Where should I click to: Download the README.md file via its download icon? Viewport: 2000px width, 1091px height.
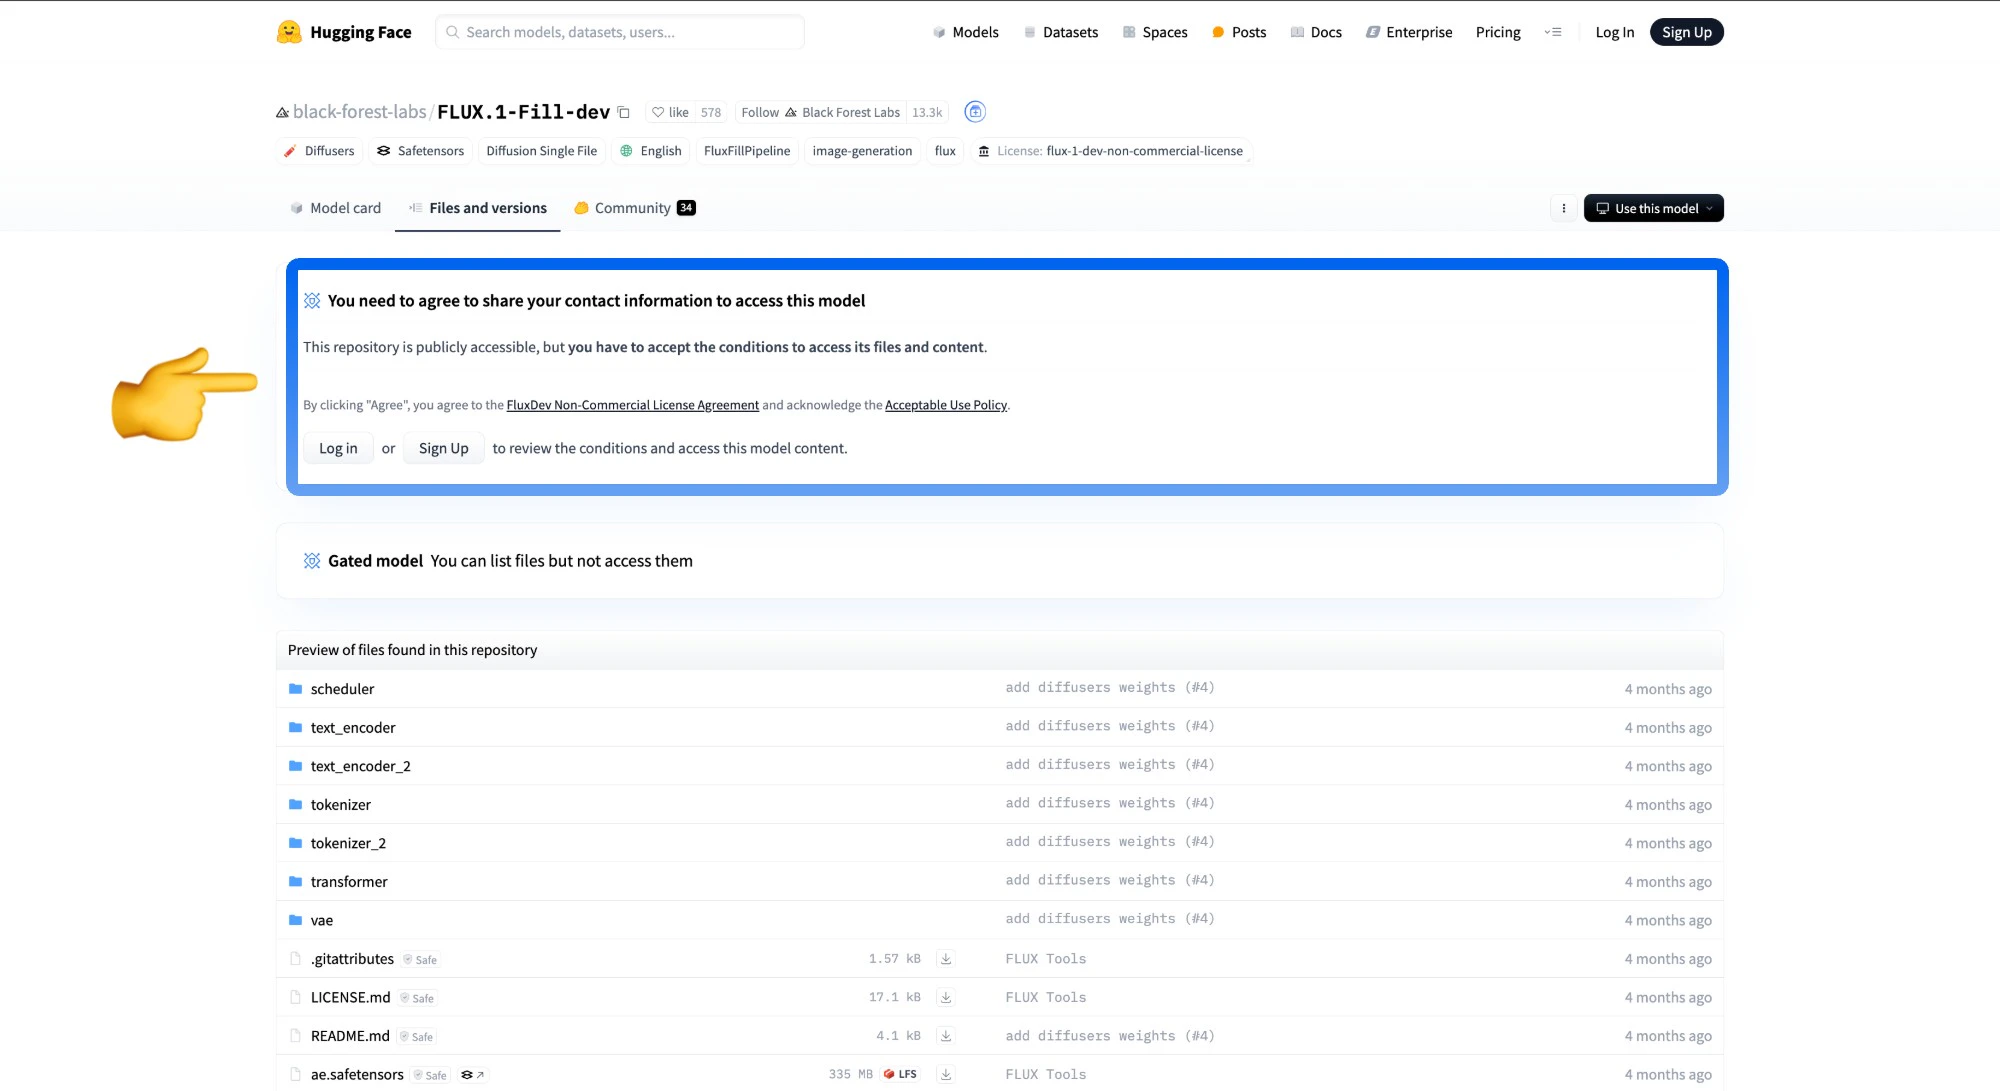(x=946, y=1035)
